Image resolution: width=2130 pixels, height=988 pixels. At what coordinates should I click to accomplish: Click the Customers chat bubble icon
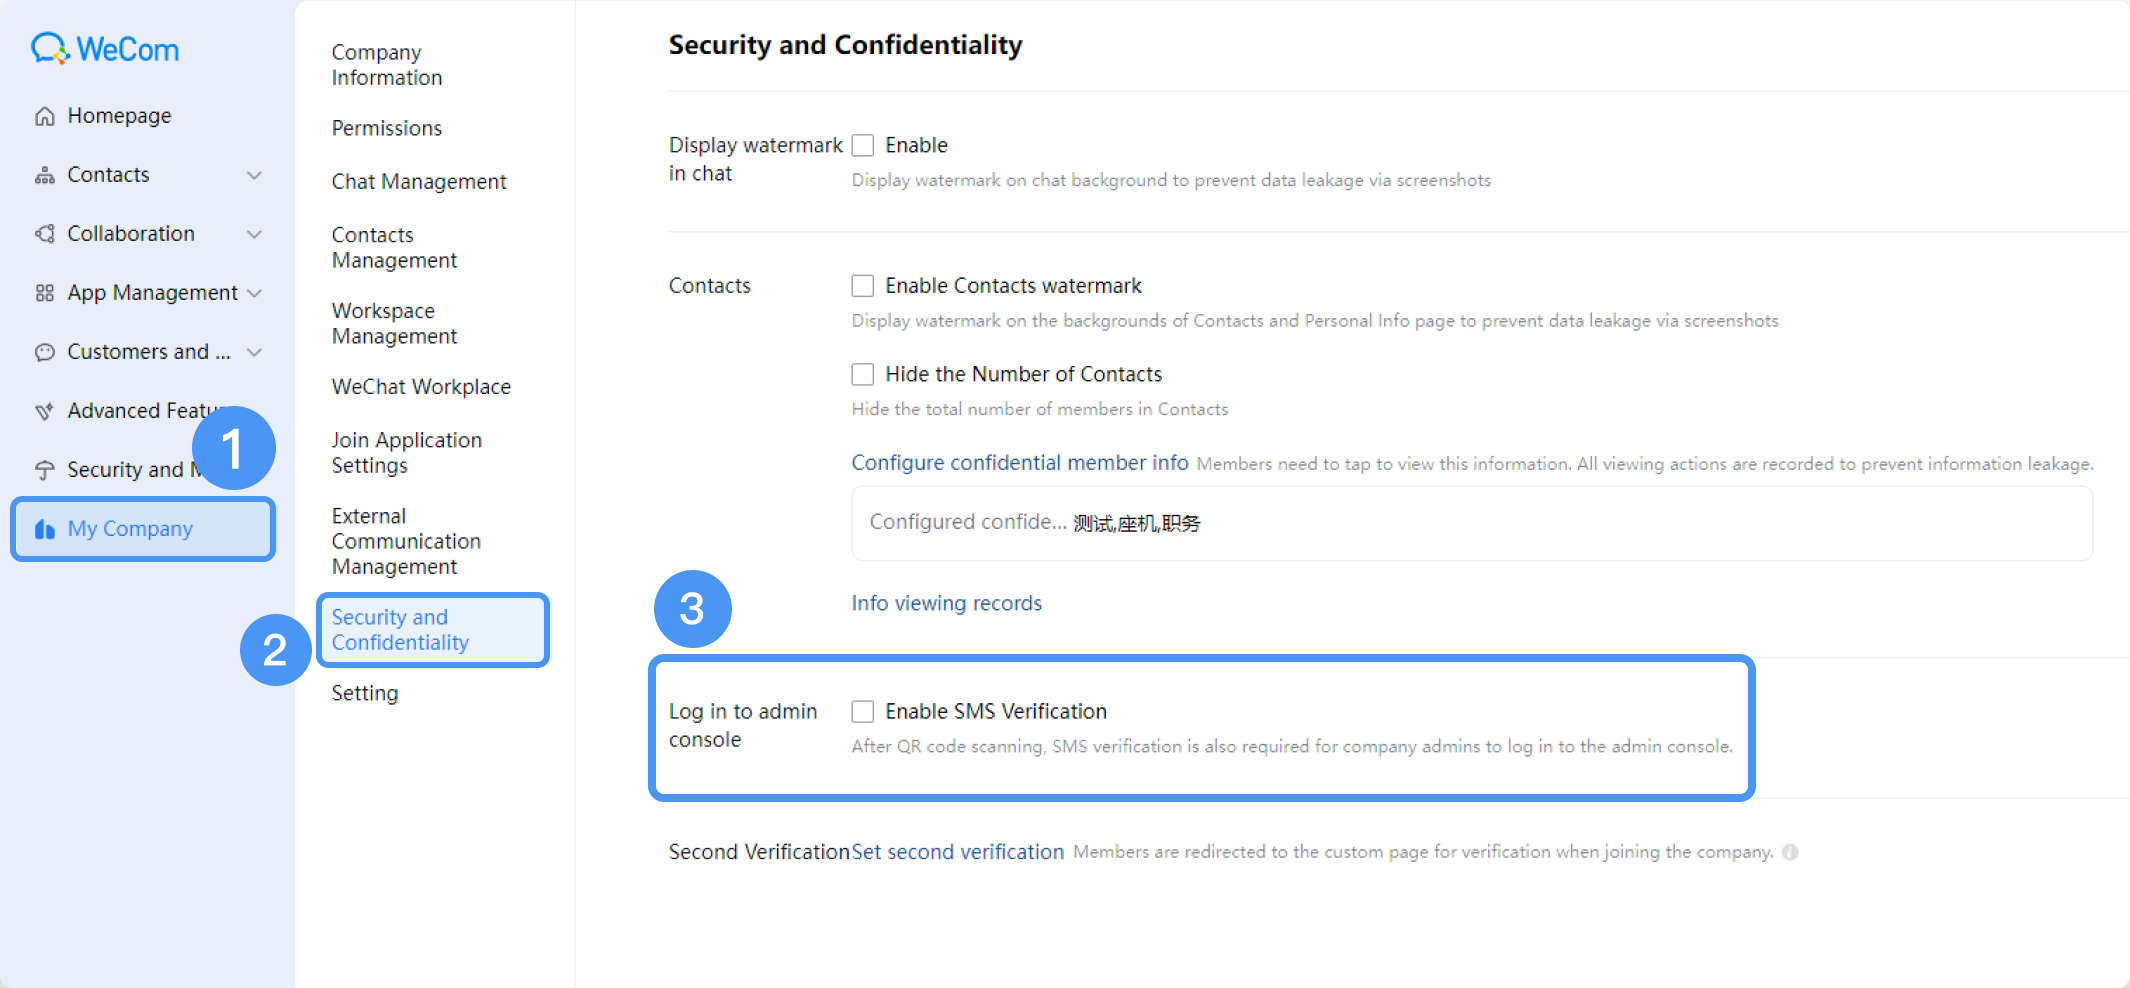pyautogui.click(x=45, y=352)
